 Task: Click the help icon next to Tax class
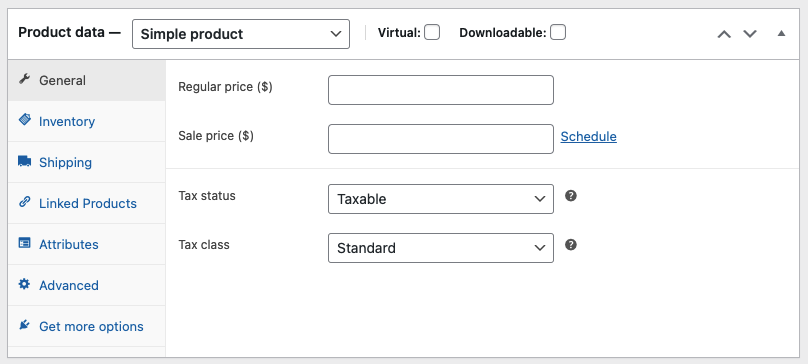coord(570,245)
